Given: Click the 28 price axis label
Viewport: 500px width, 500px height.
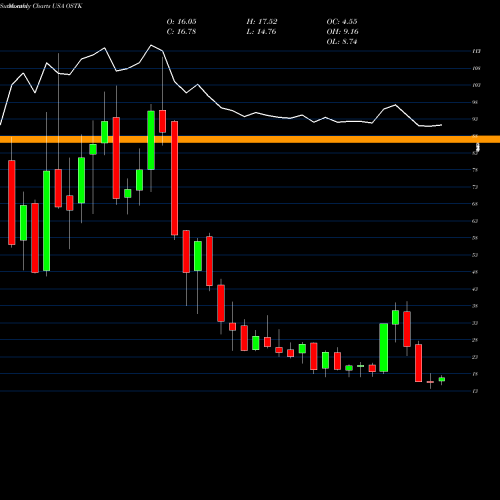Looking at the screenshot, I should pyautogui.click(x=475, y=340).
